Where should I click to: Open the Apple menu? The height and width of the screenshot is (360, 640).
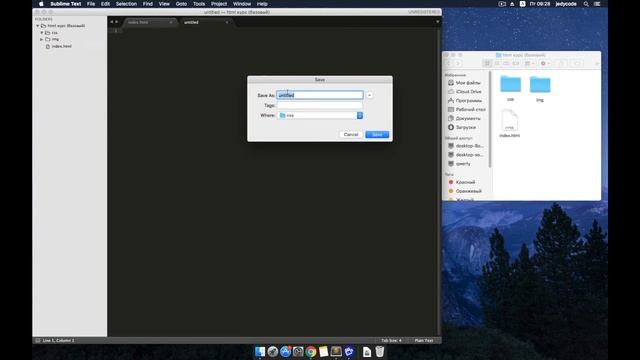(x=41, y=4)
